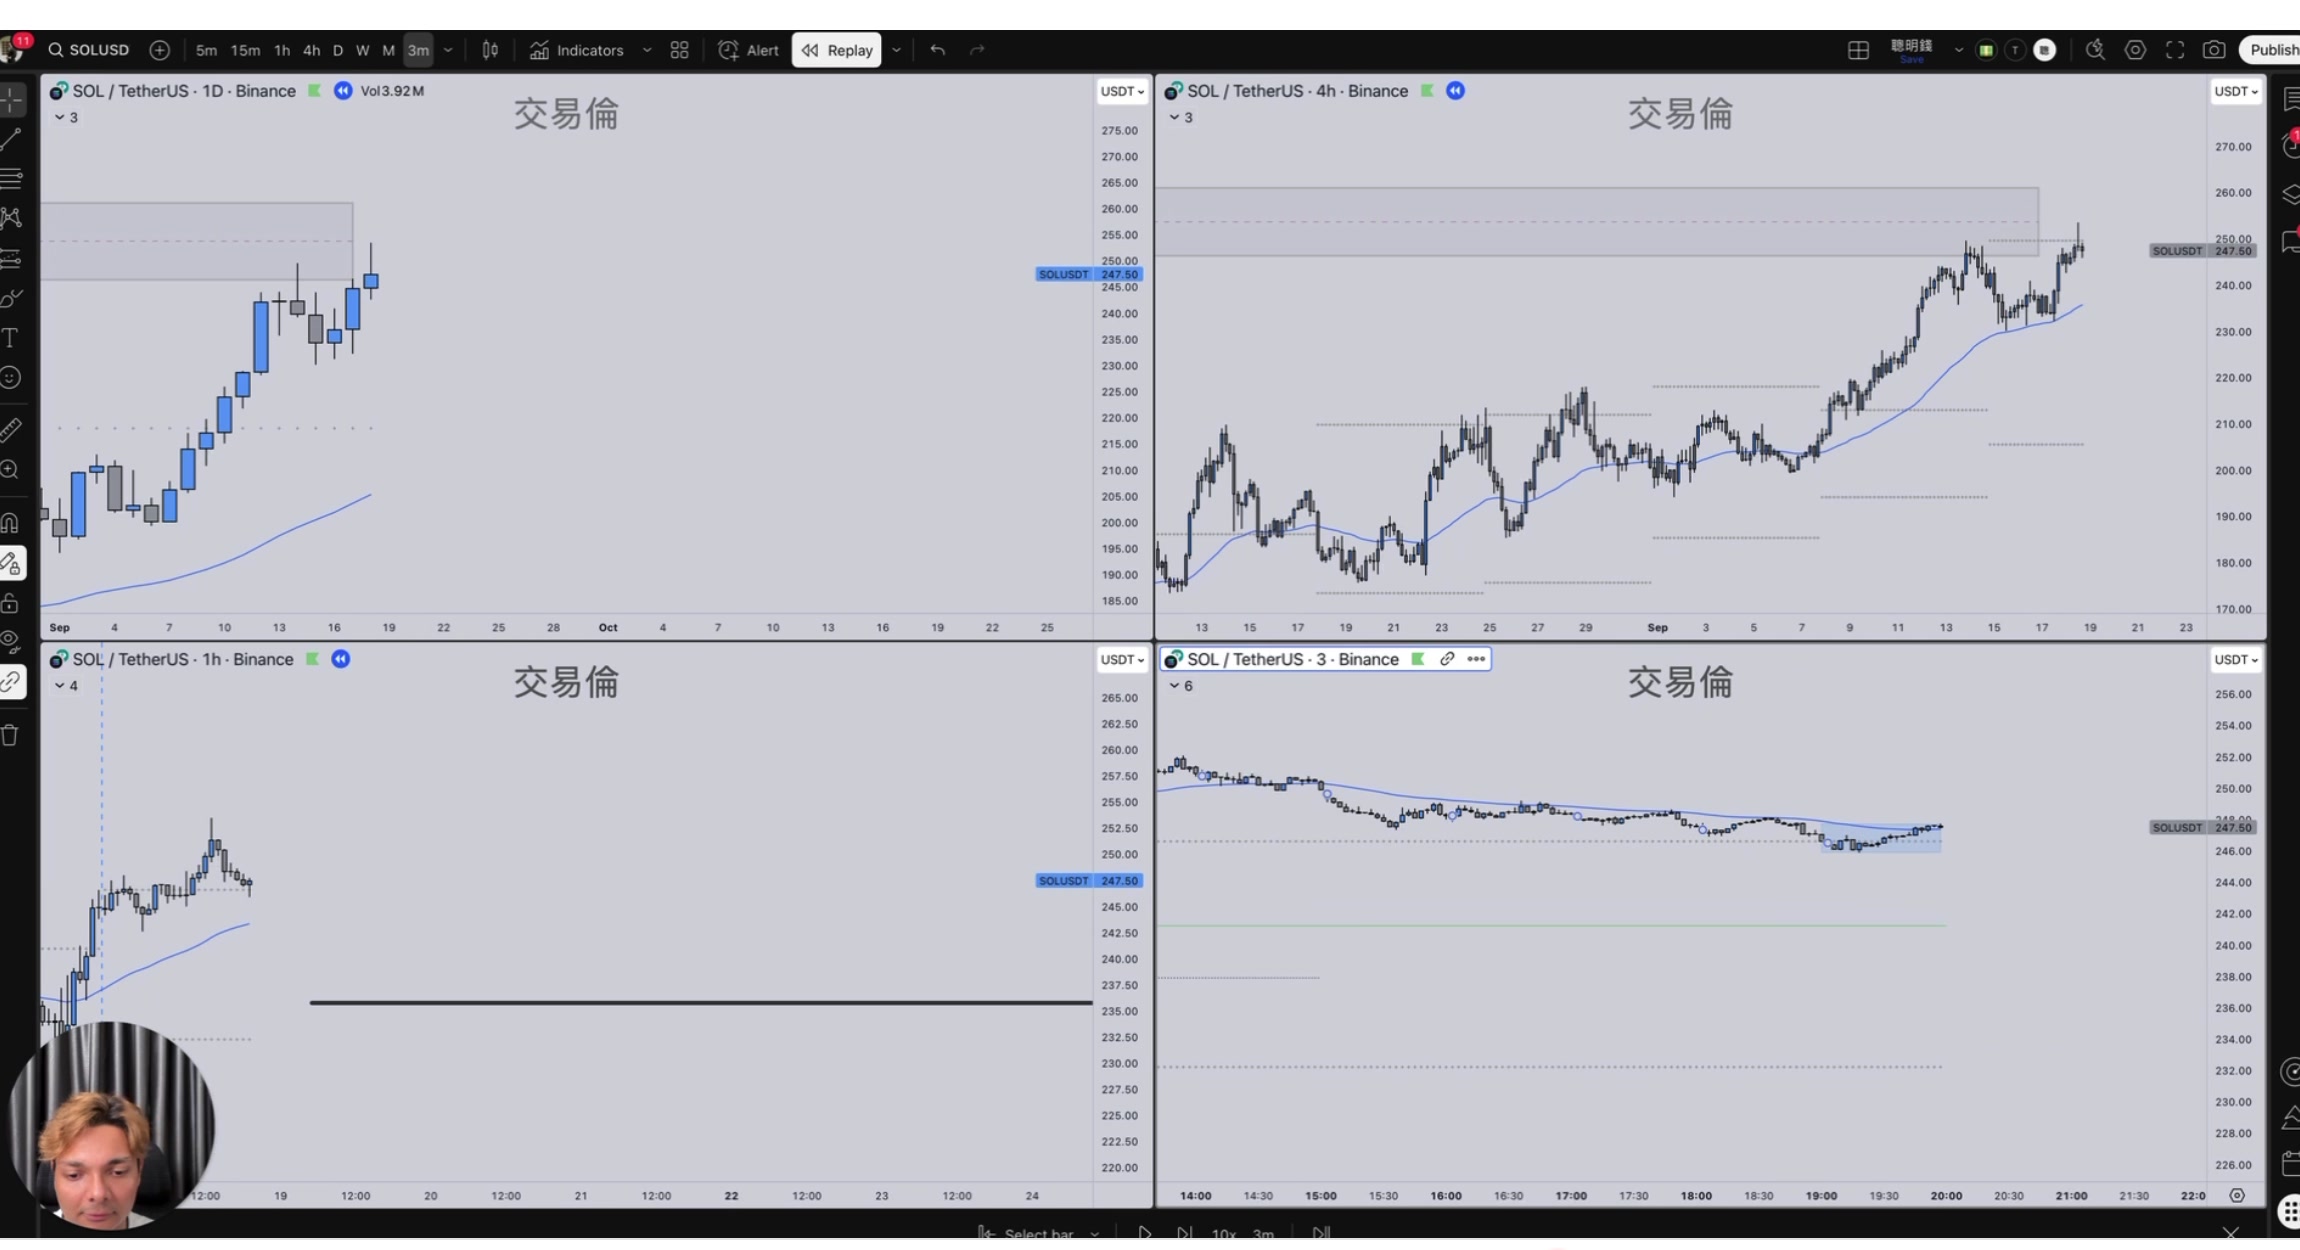Open the Indicators panel

tap(577, 50)
